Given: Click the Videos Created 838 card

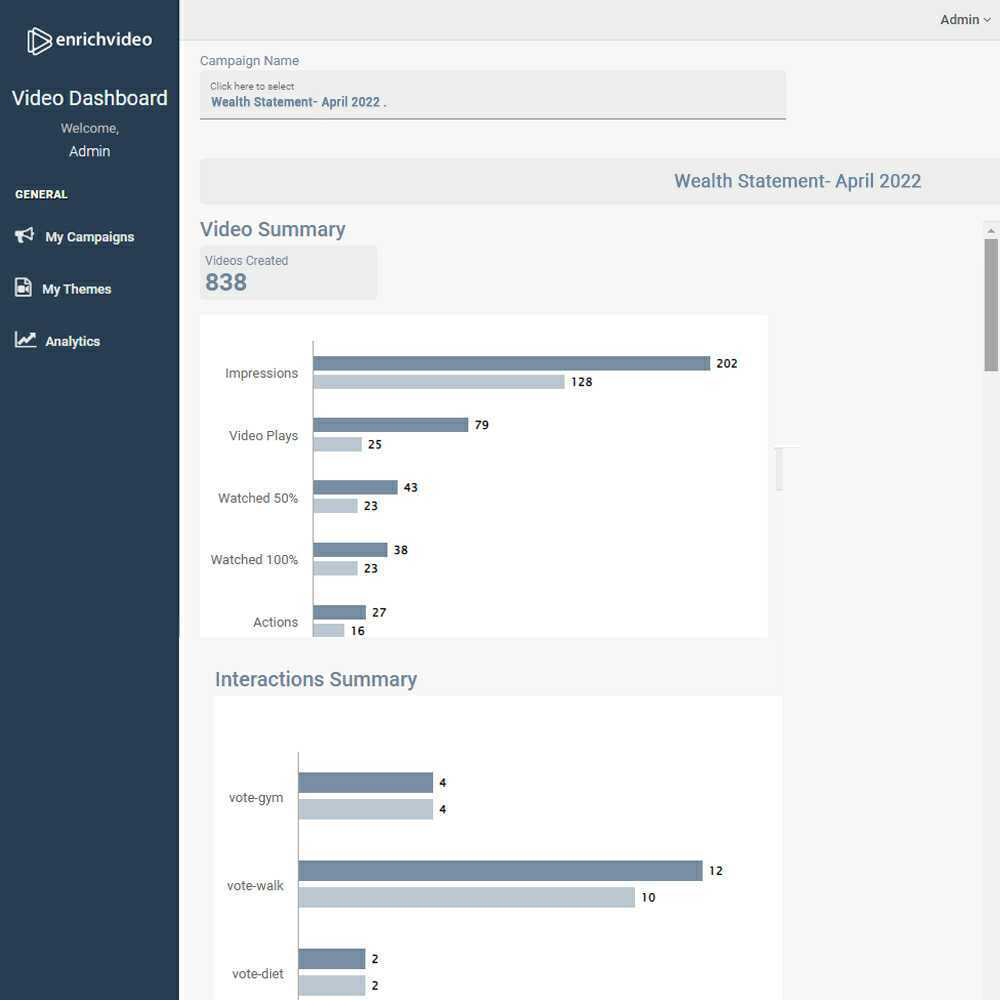Looking at the screenshot, I should click(x=288, y=272).
